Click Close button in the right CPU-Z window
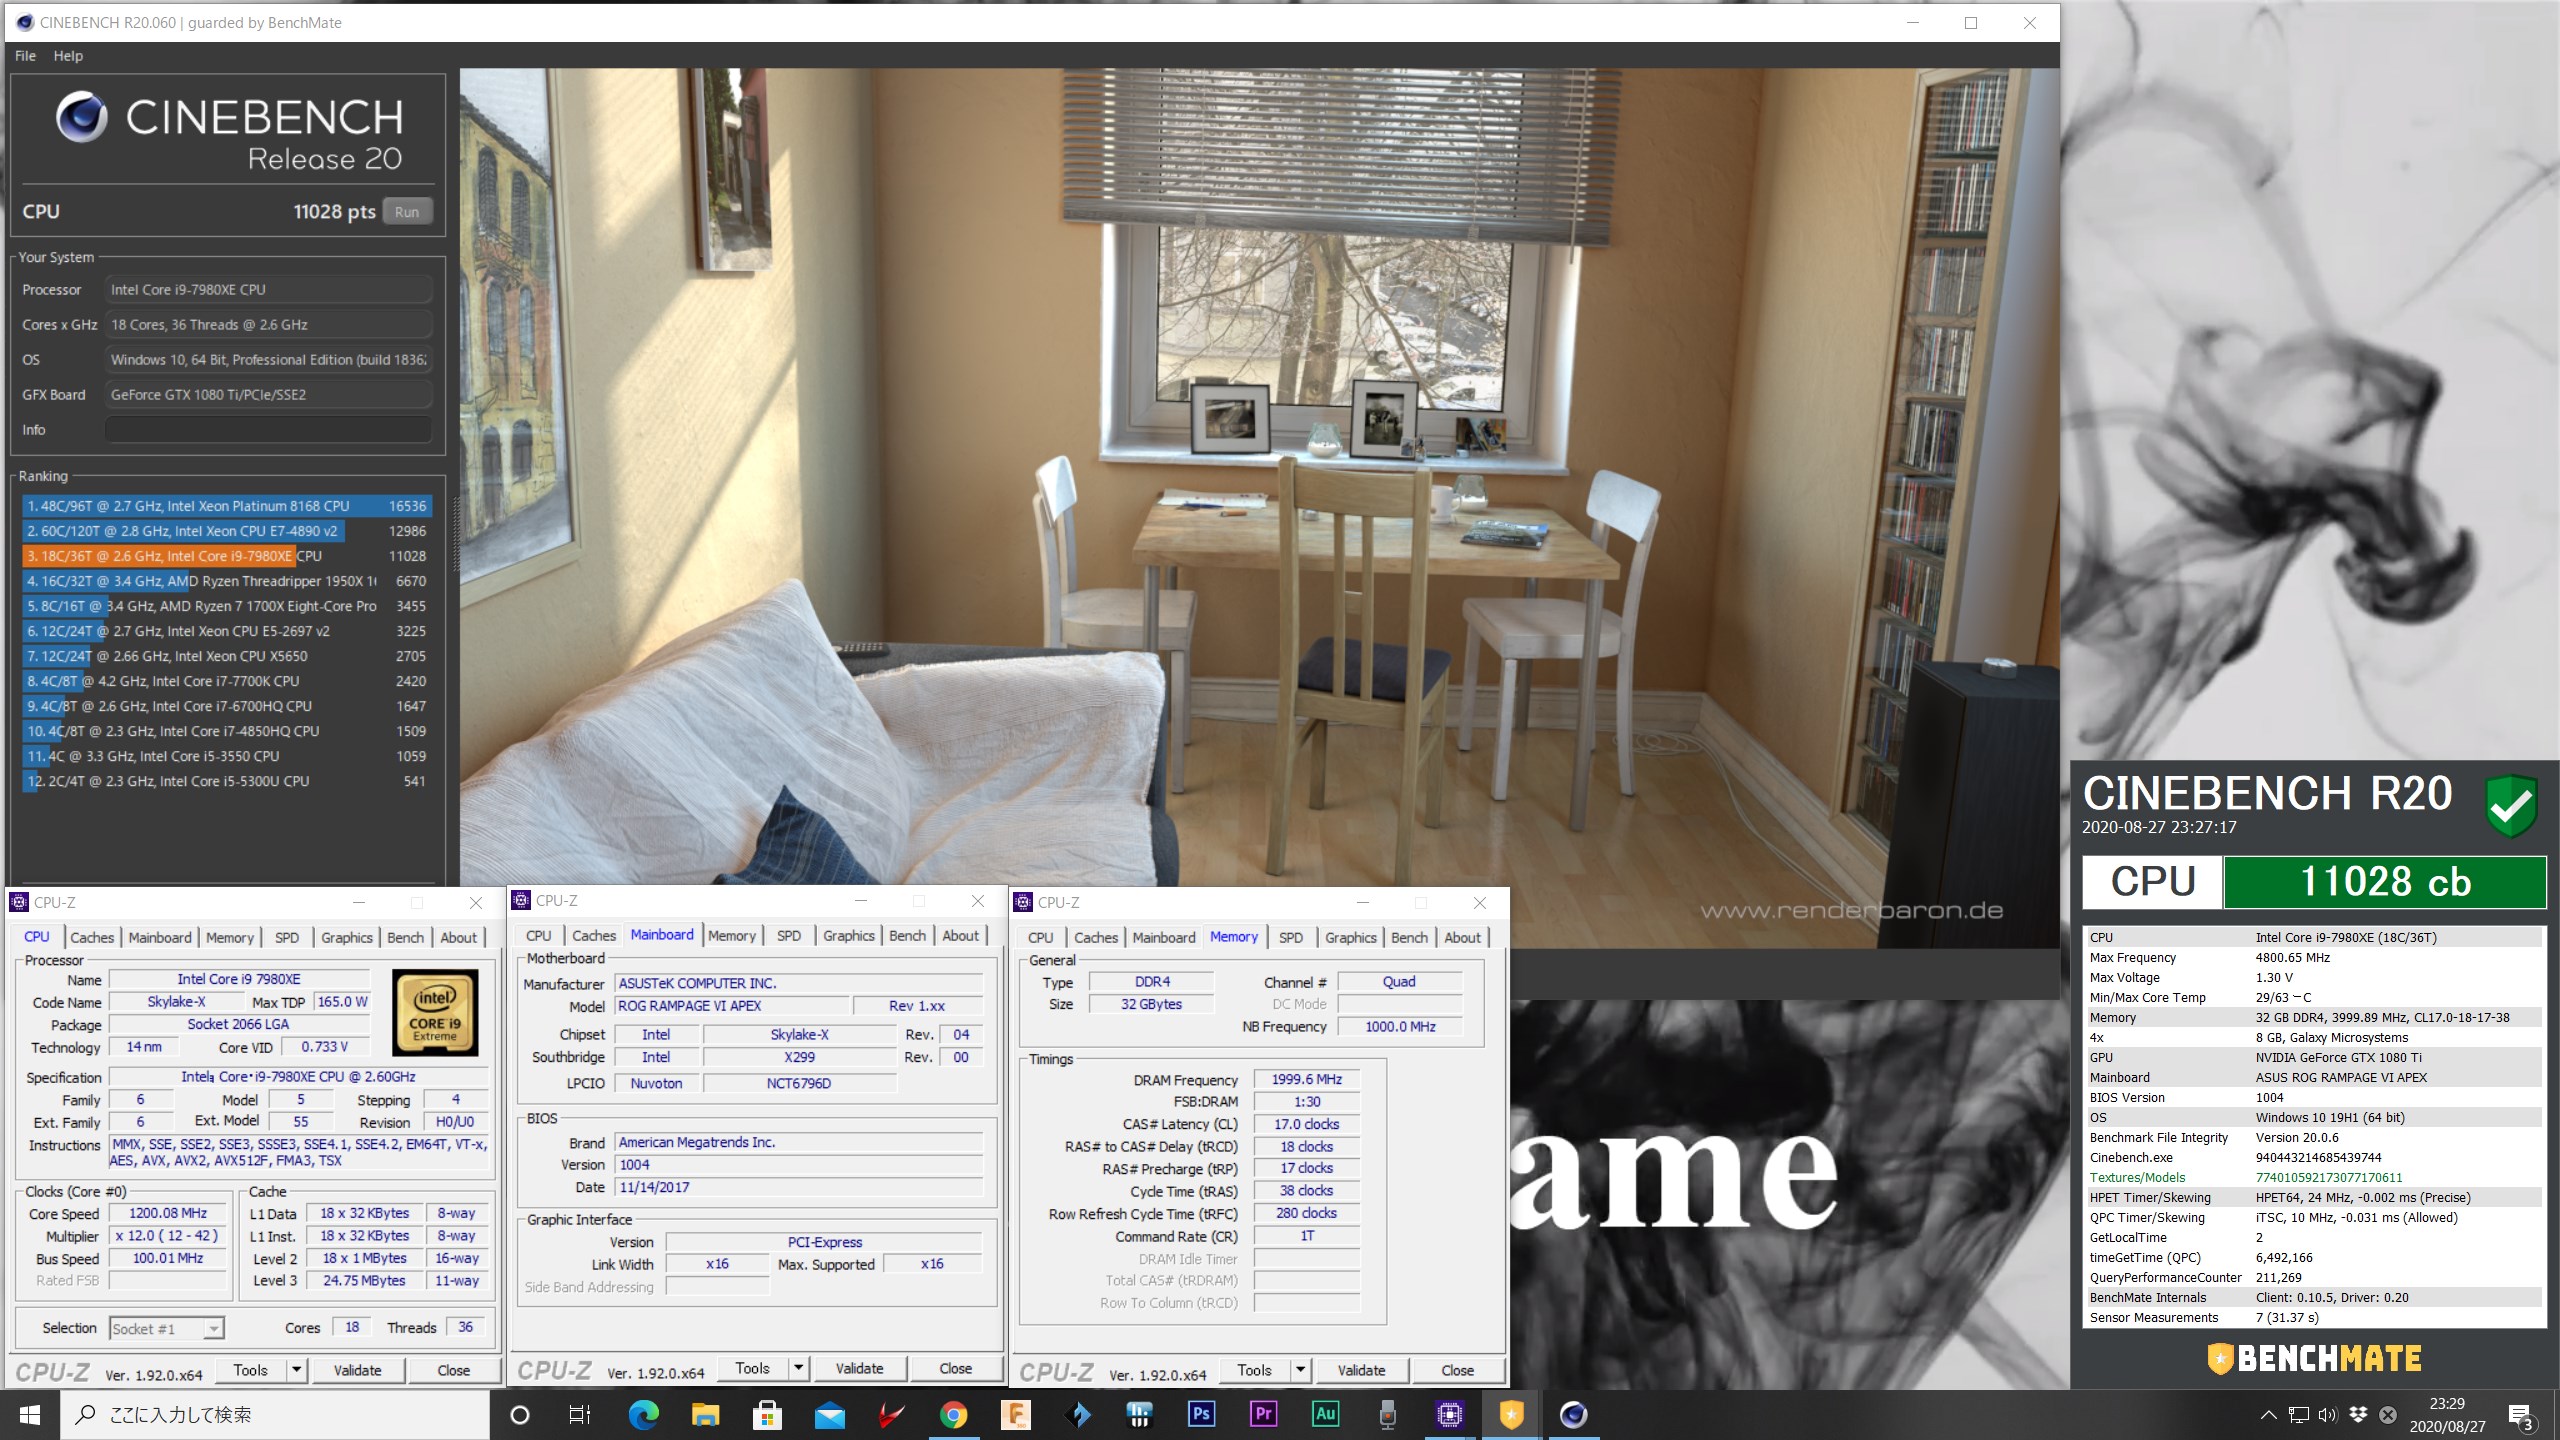Screen dimensions: 2560x1440 click(x=1457, y=1370)
